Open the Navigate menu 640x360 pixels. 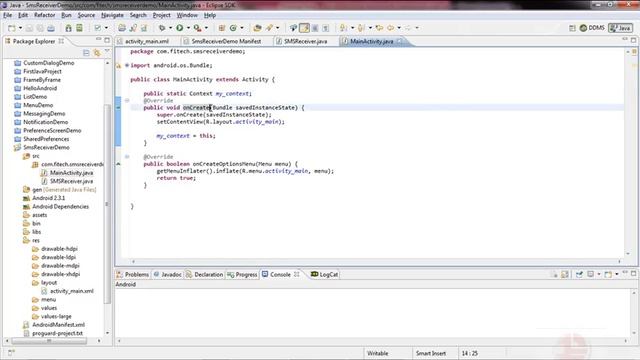coord(112,15)
